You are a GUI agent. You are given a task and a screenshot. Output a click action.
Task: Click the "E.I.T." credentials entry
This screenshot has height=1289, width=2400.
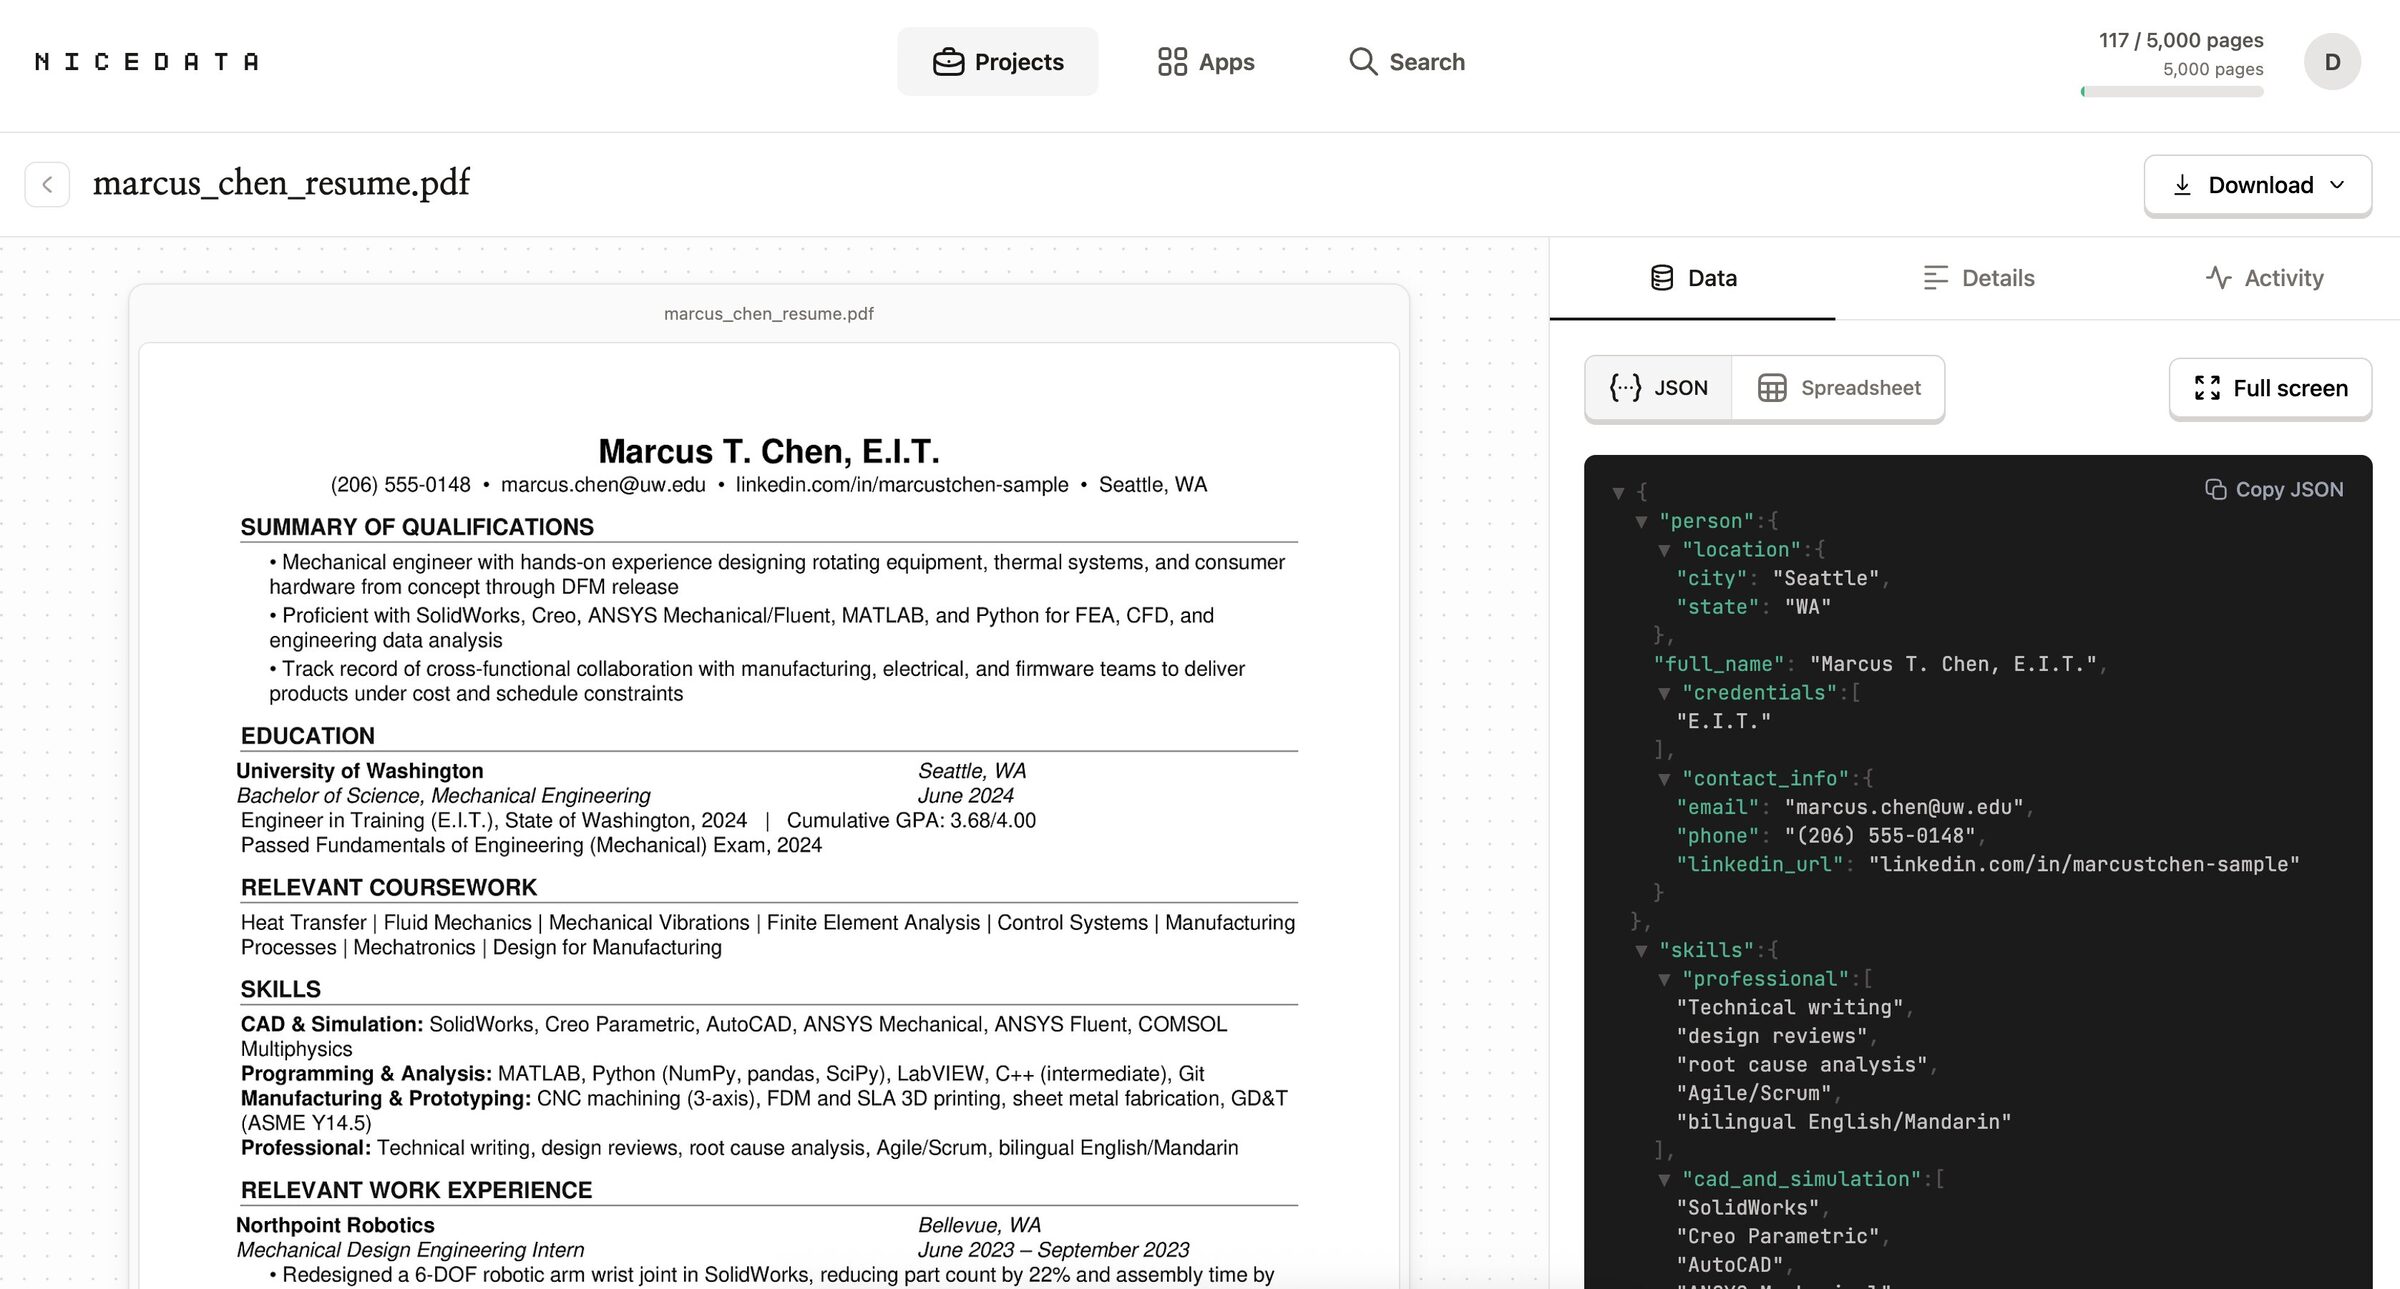click(x=1724, y=721)
